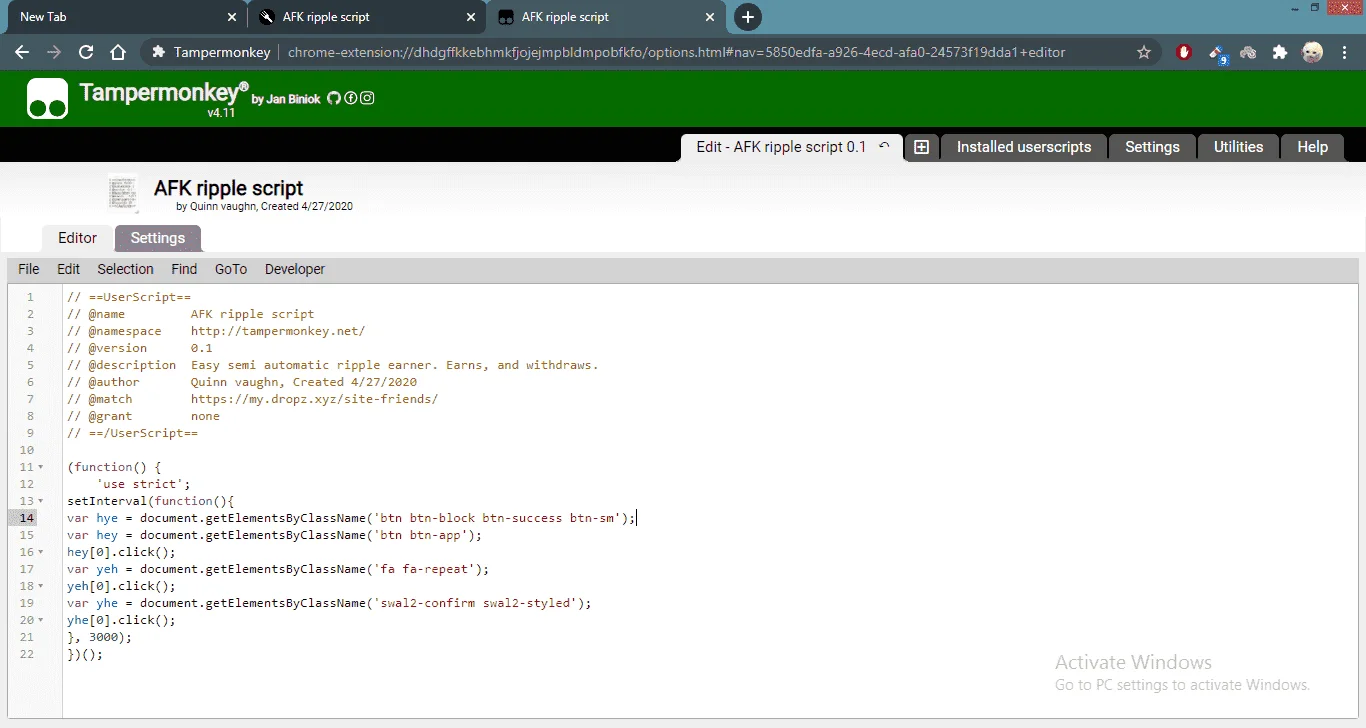The height and width of the screenshot is (728, 1366).
Task: Collapse the code fold at line 11
Action: [40, 467]
